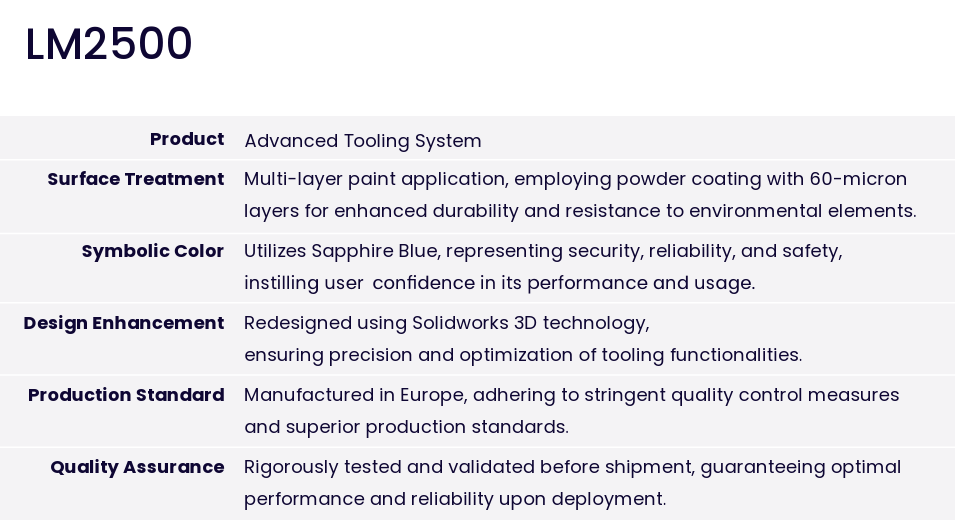Select the Design Enhancement label
955x520 pixels.
pyautogui.click(x=124, y=323)
